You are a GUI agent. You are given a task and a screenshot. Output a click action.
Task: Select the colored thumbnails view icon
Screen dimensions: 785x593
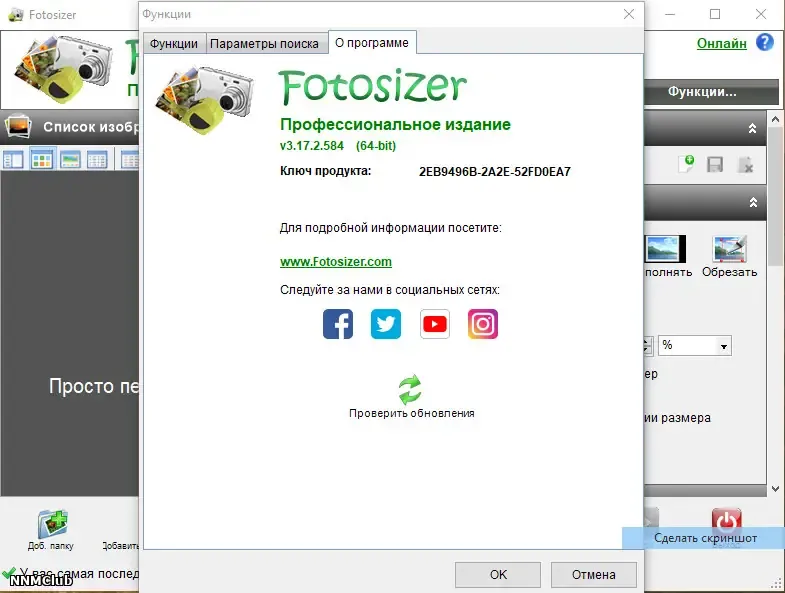pyautogui.click(x=42, y=160)
